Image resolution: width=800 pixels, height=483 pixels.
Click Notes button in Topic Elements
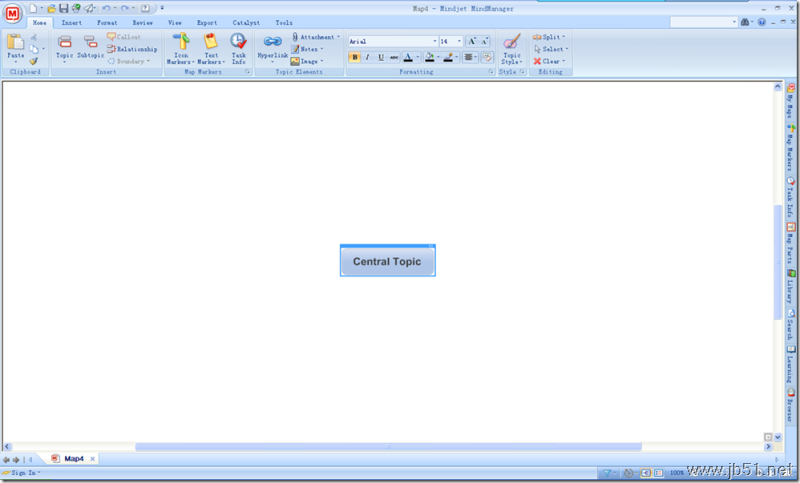click(307, 49)
